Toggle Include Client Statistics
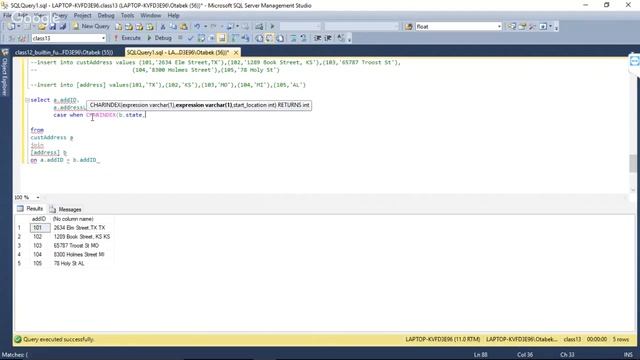Image resolution: width=640 pixels, height=360 pixels. [x=245, y=38]
